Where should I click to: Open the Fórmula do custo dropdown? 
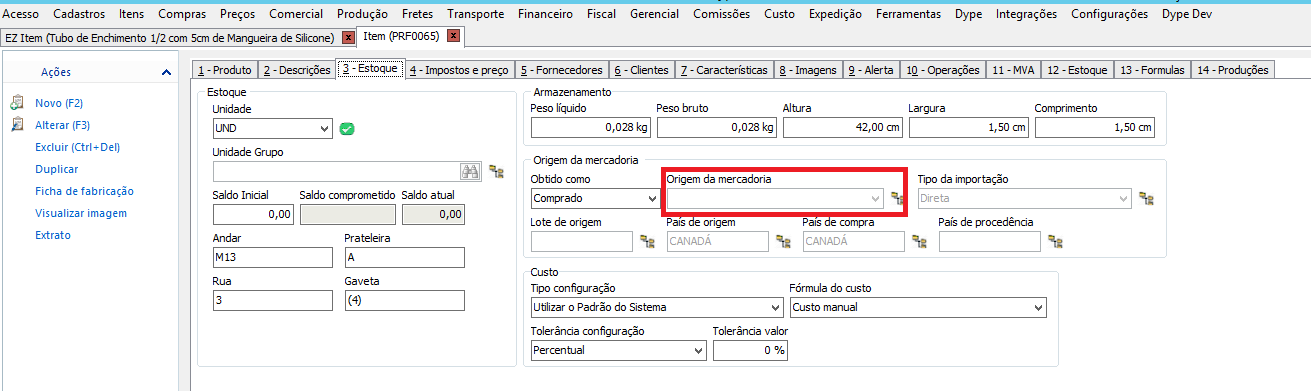click(1038, 307)
